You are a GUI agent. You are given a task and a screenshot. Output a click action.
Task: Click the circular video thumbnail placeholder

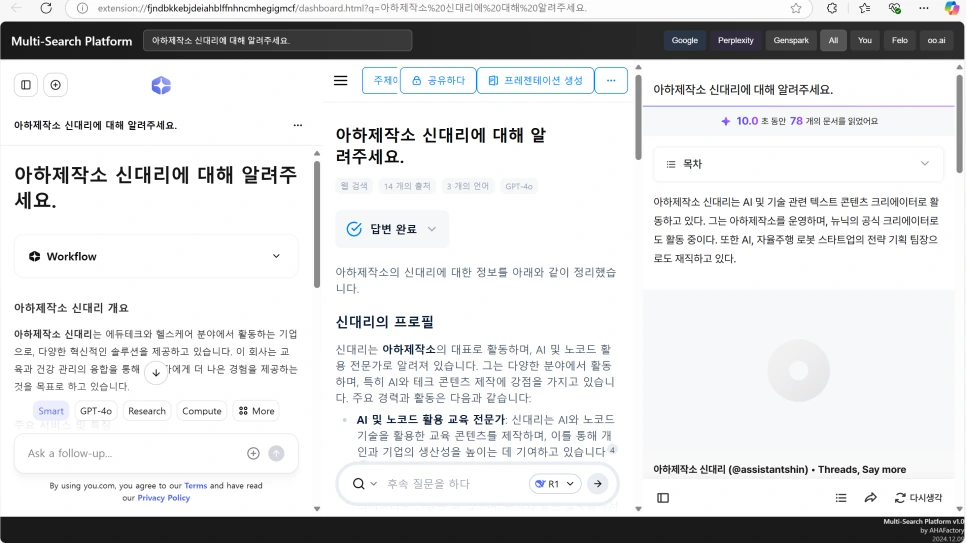pos(798,370)
